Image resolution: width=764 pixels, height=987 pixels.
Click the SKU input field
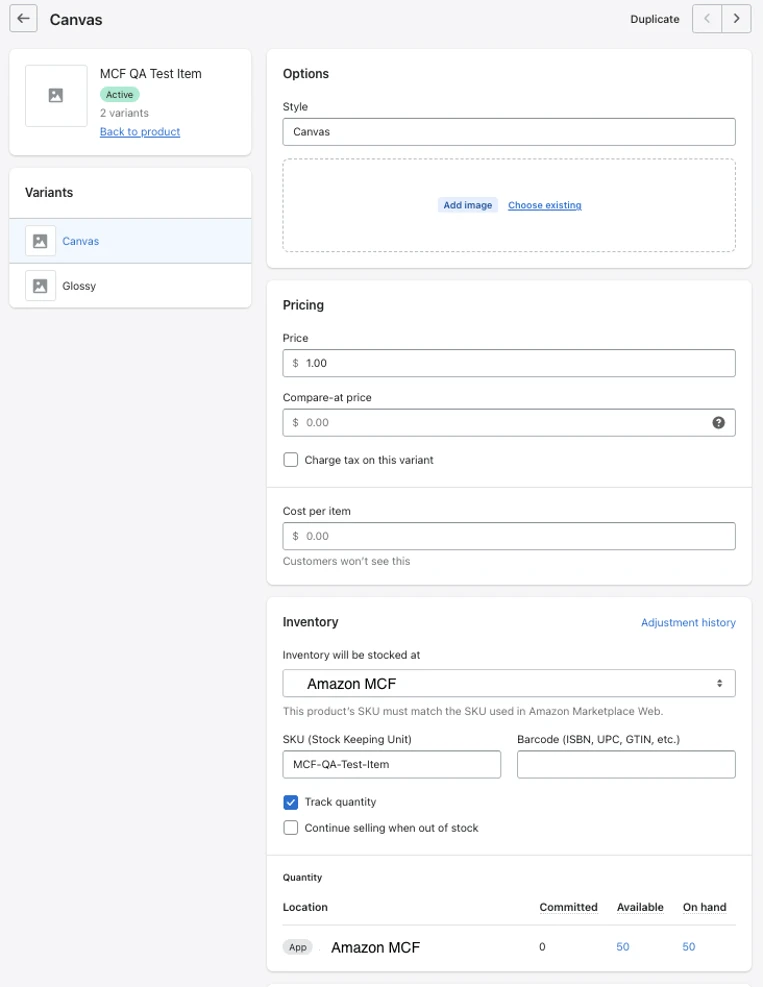click(391, 764)
